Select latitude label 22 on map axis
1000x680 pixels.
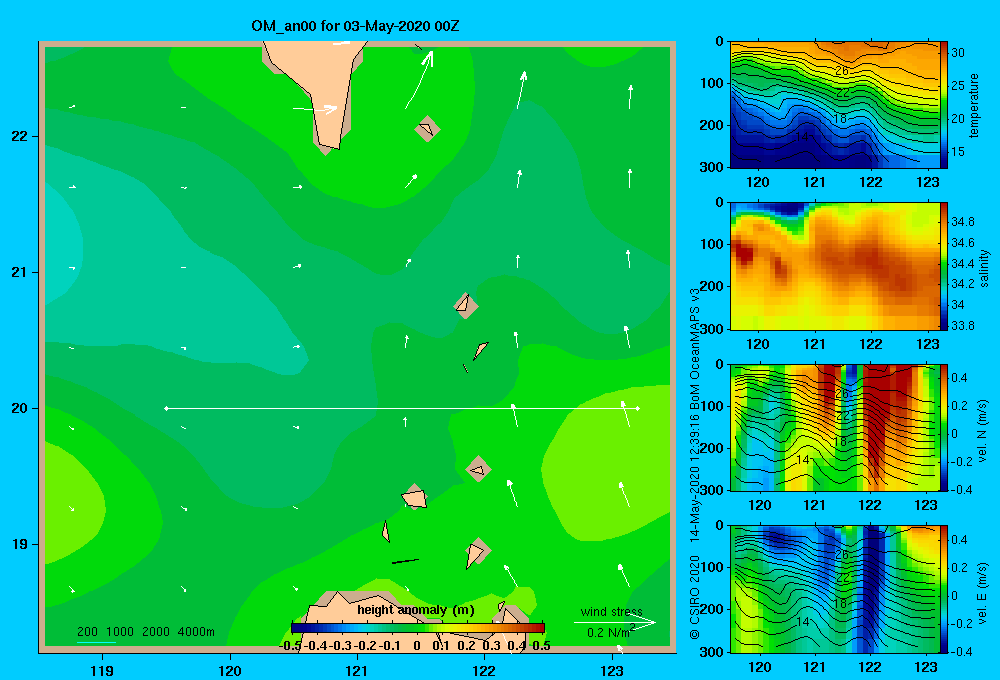(20, 136)
